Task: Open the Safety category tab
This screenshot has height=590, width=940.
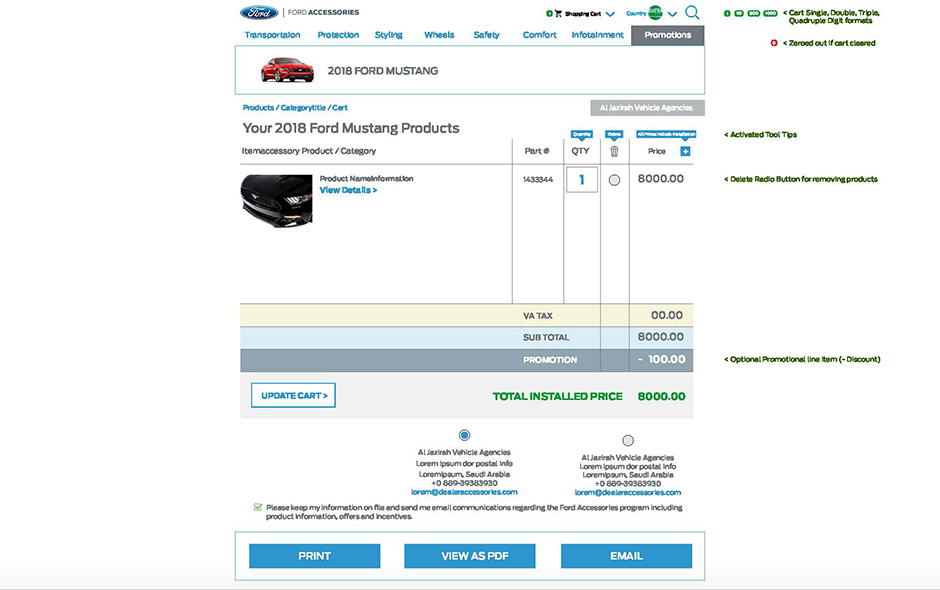Action: tap(486, 35)
